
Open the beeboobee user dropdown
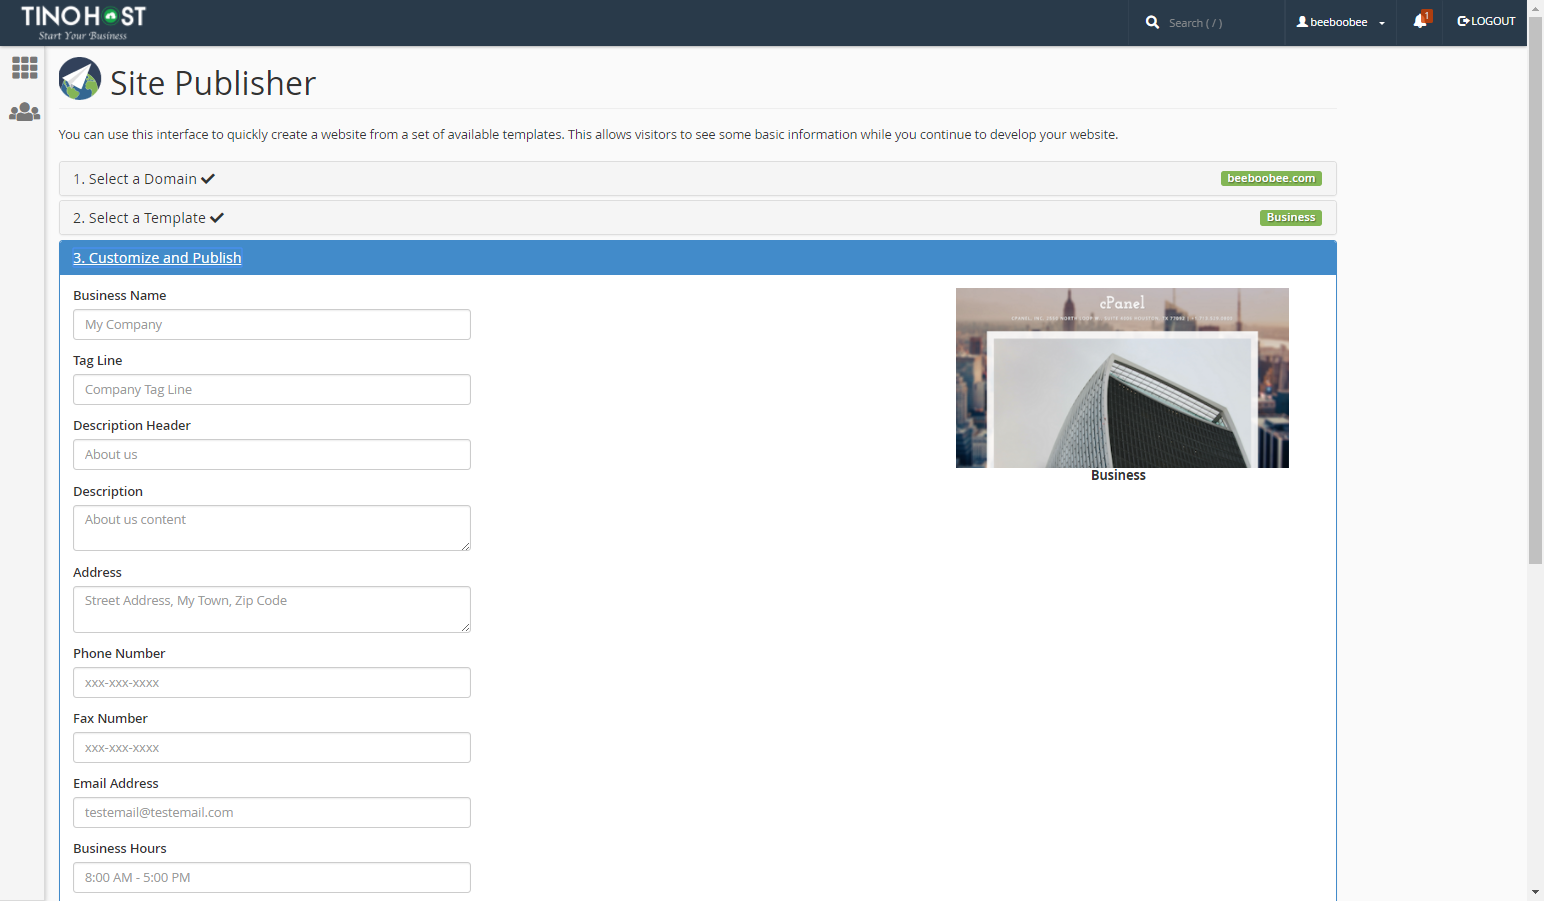[1340, 22]
